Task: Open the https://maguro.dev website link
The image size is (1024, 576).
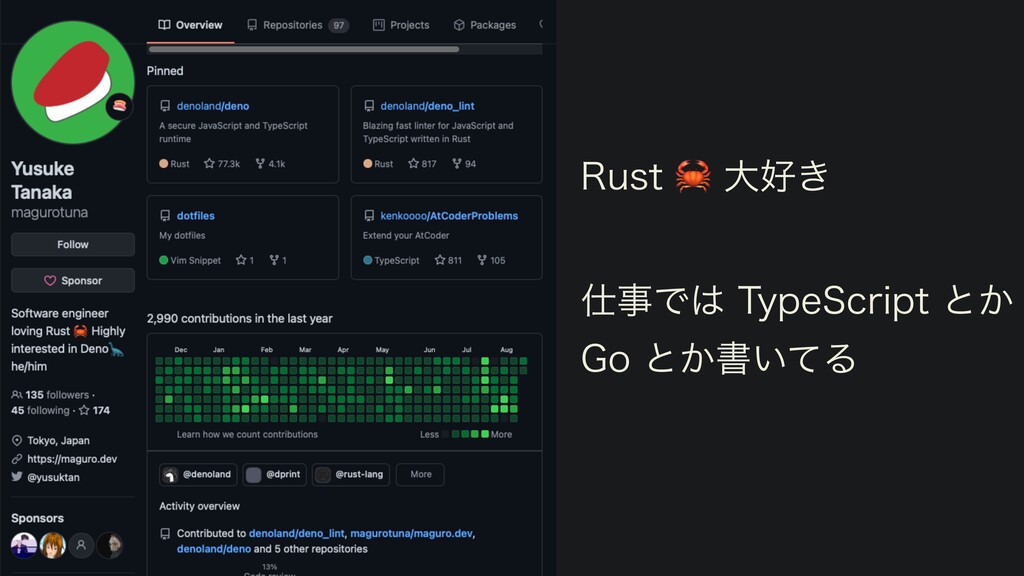Action: click(72, 458)
